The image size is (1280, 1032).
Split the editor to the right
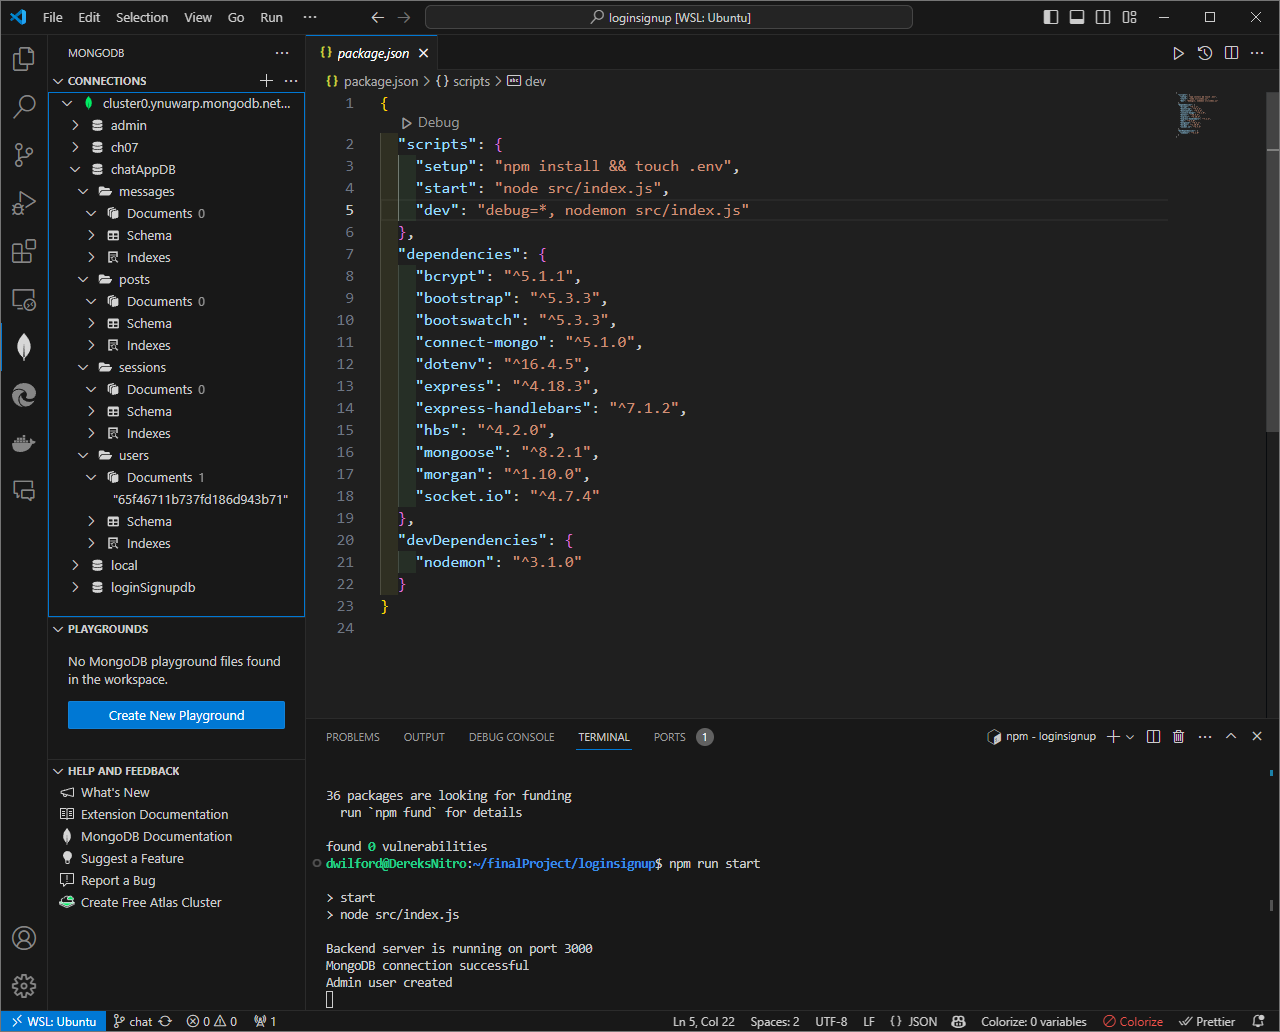[x=1231, y=53]
